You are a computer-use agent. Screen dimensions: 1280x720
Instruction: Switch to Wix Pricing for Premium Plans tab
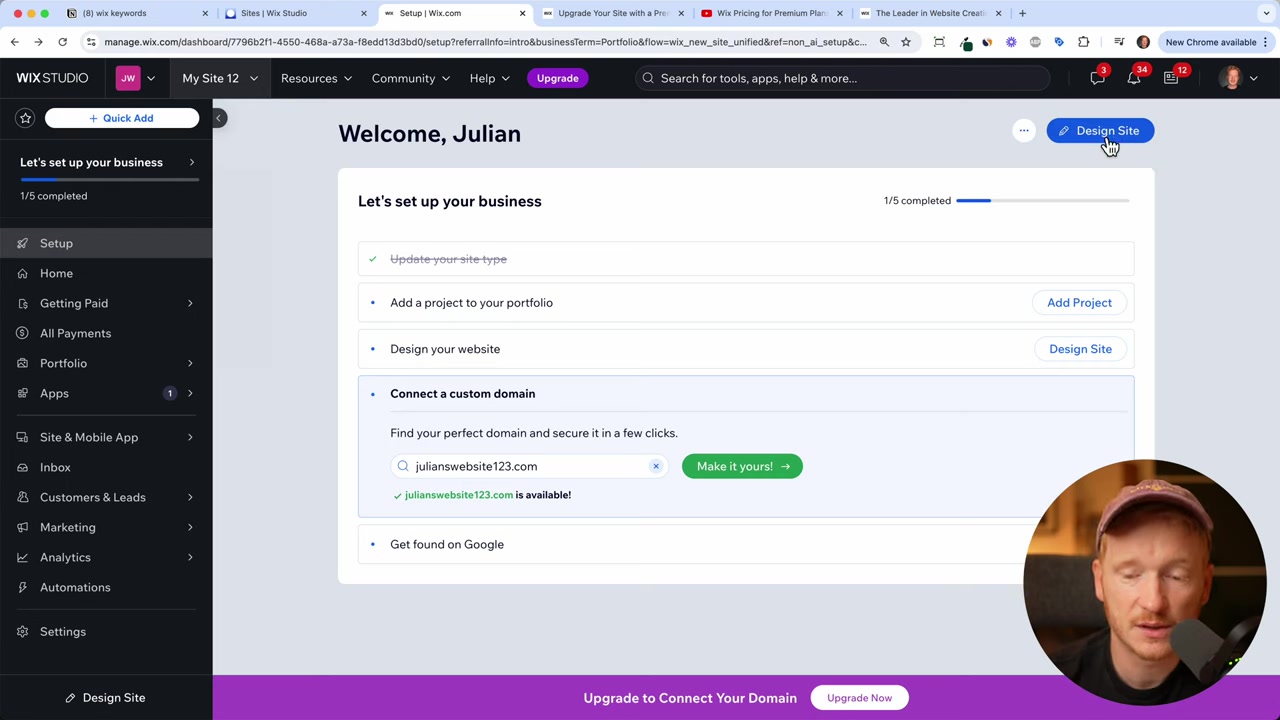[770, 13]
